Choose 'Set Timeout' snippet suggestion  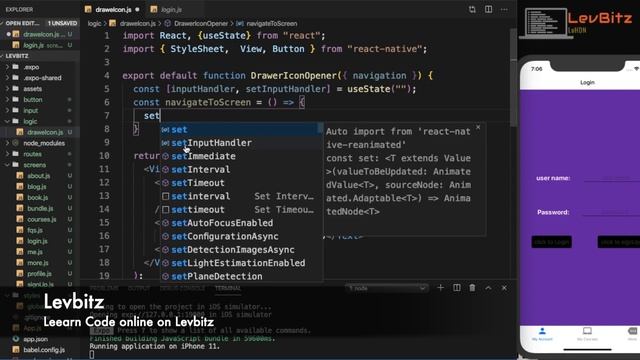click(241, 209)
